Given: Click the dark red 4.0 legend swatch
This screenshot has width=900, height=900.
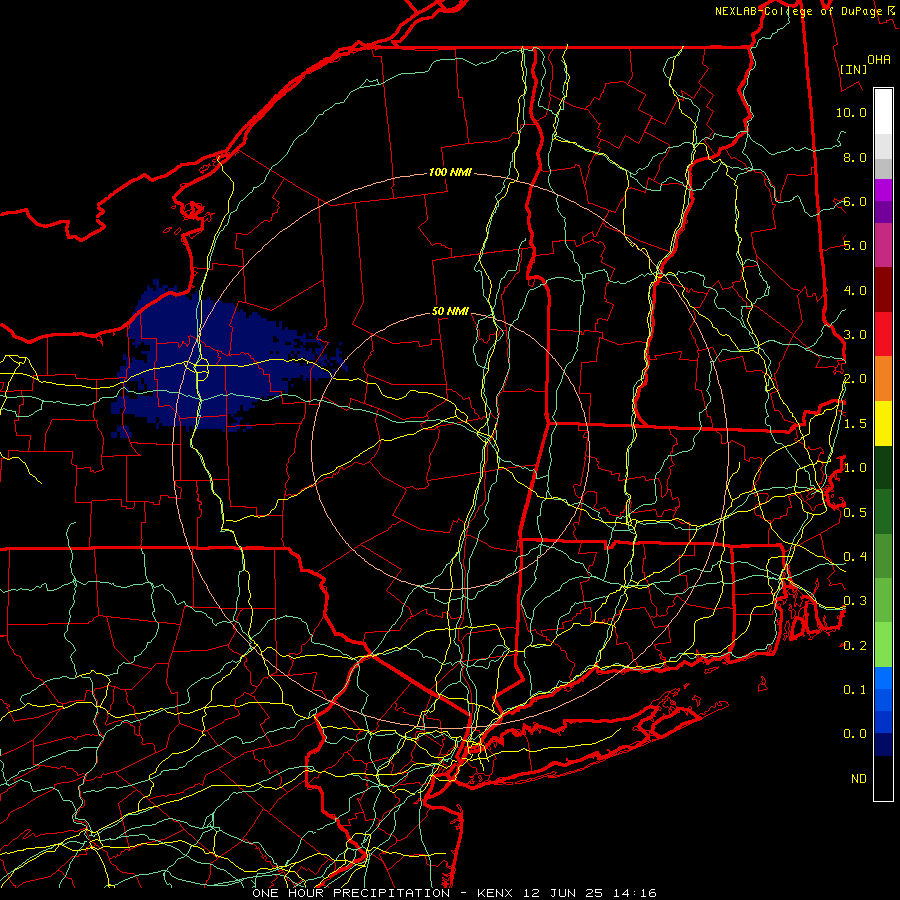Looking at the screenshot, I should coord(883,290).
